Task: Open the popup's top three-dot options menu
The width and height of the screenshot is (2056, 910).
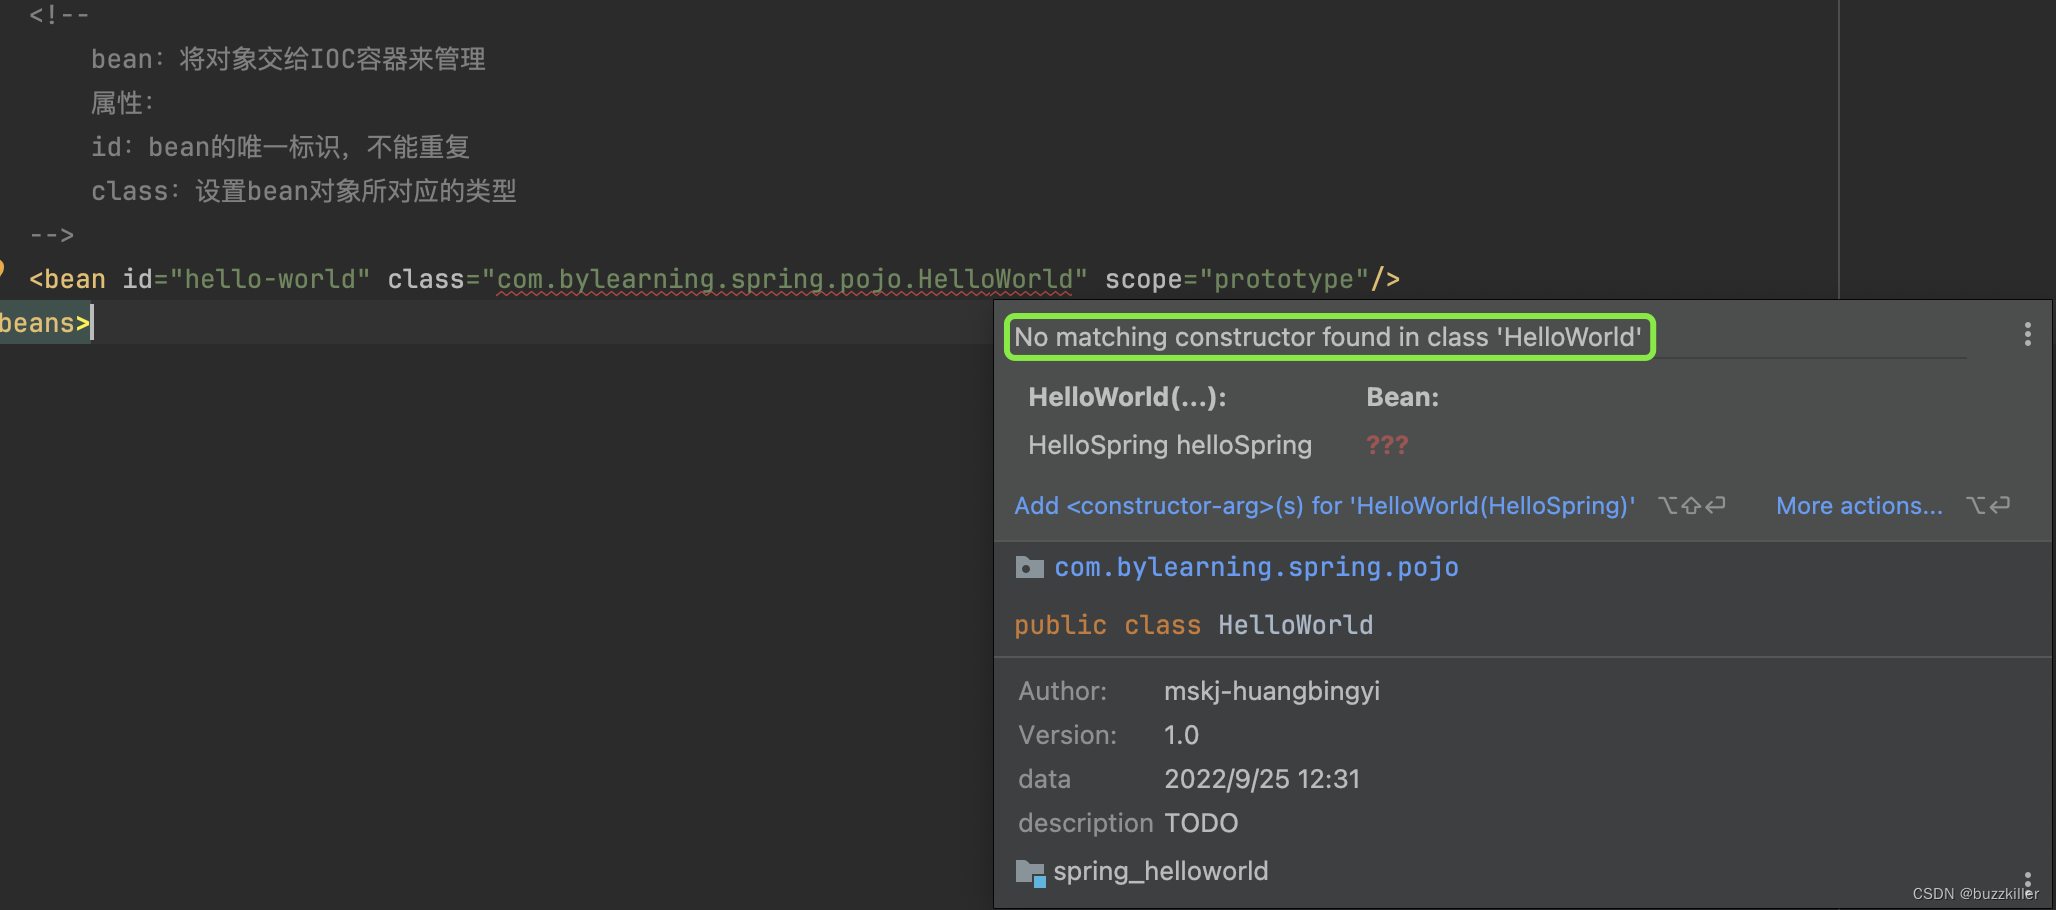Action: (x=2027, y=334)
